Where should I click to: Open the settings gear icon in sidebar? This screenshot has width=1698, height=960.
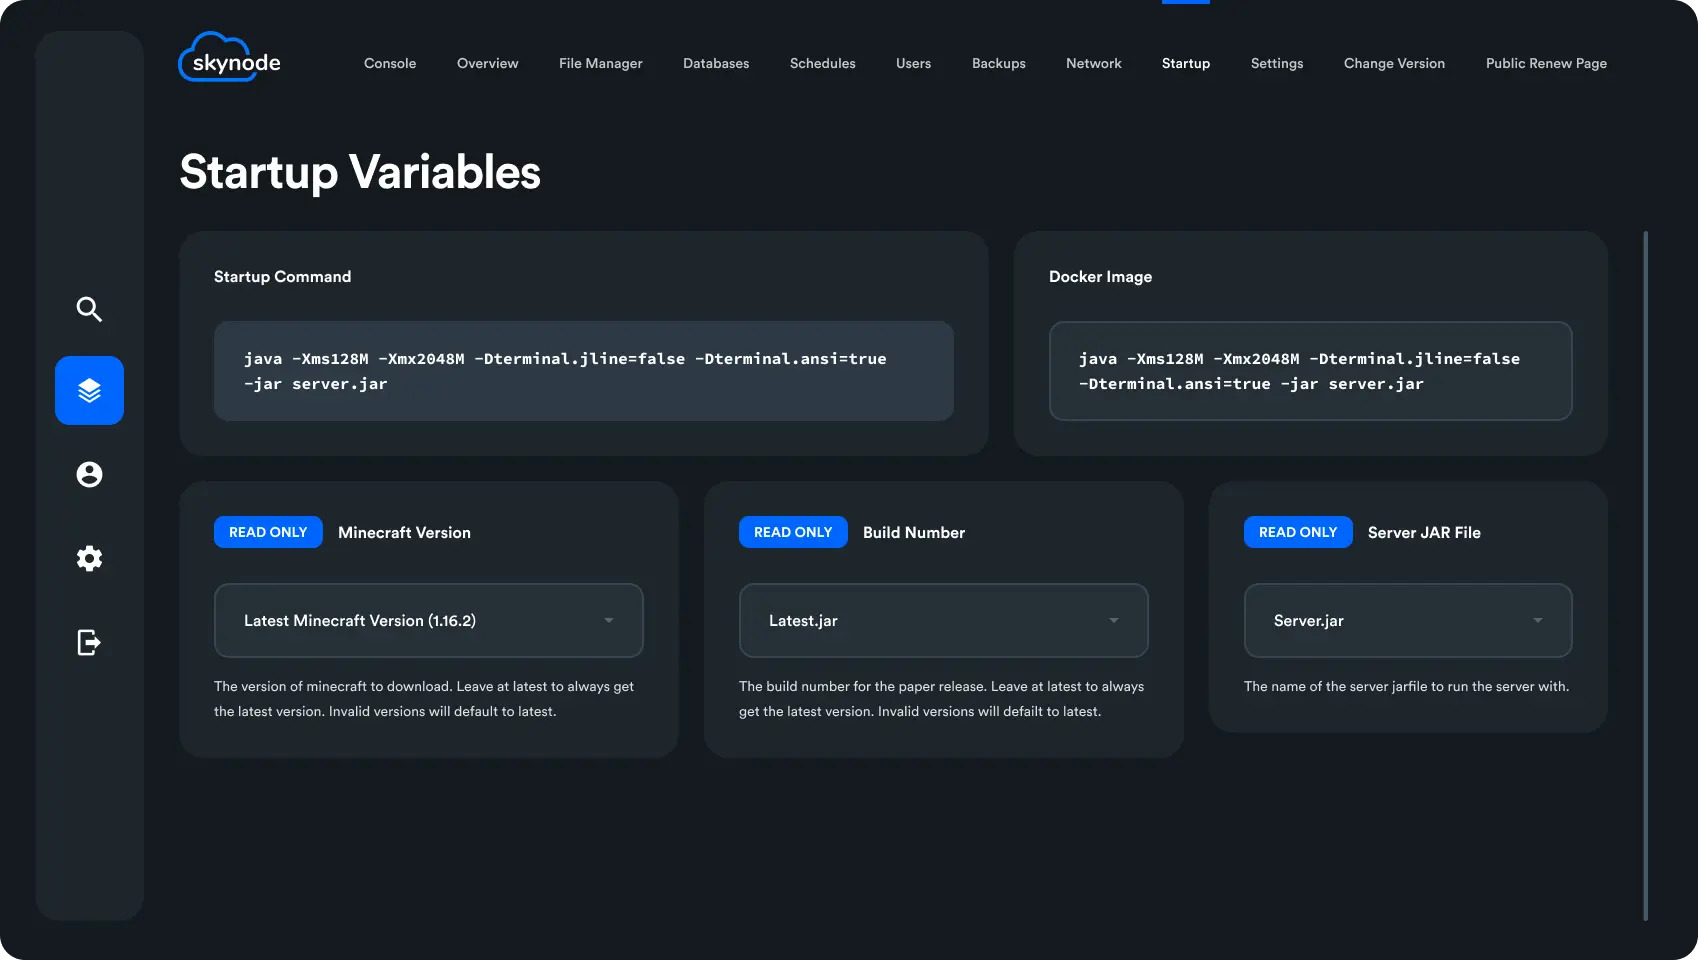pyautogui.click(x=89, y=558)
